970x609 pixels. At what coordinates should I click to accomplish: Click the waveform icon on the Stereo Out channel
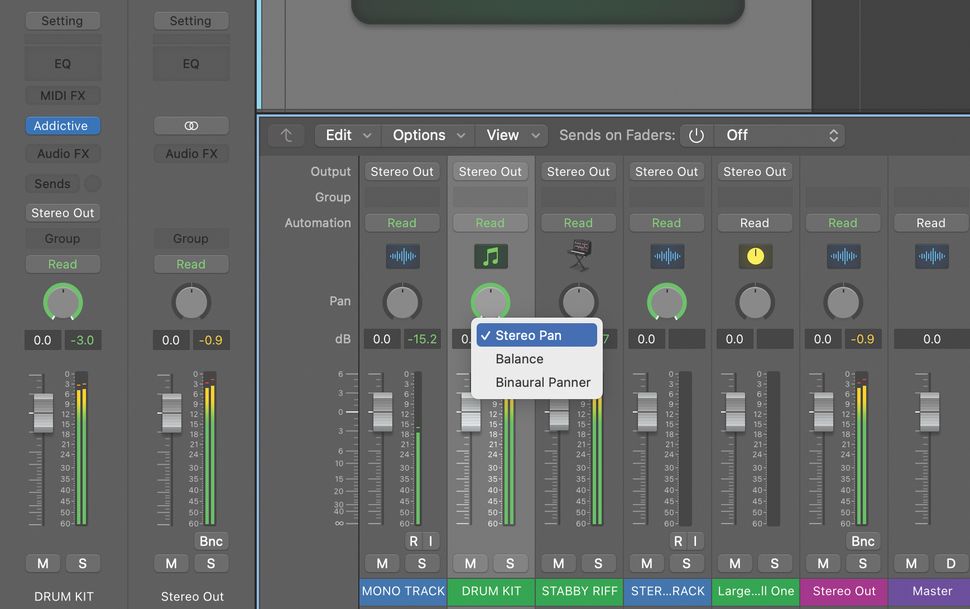(843, 256)
